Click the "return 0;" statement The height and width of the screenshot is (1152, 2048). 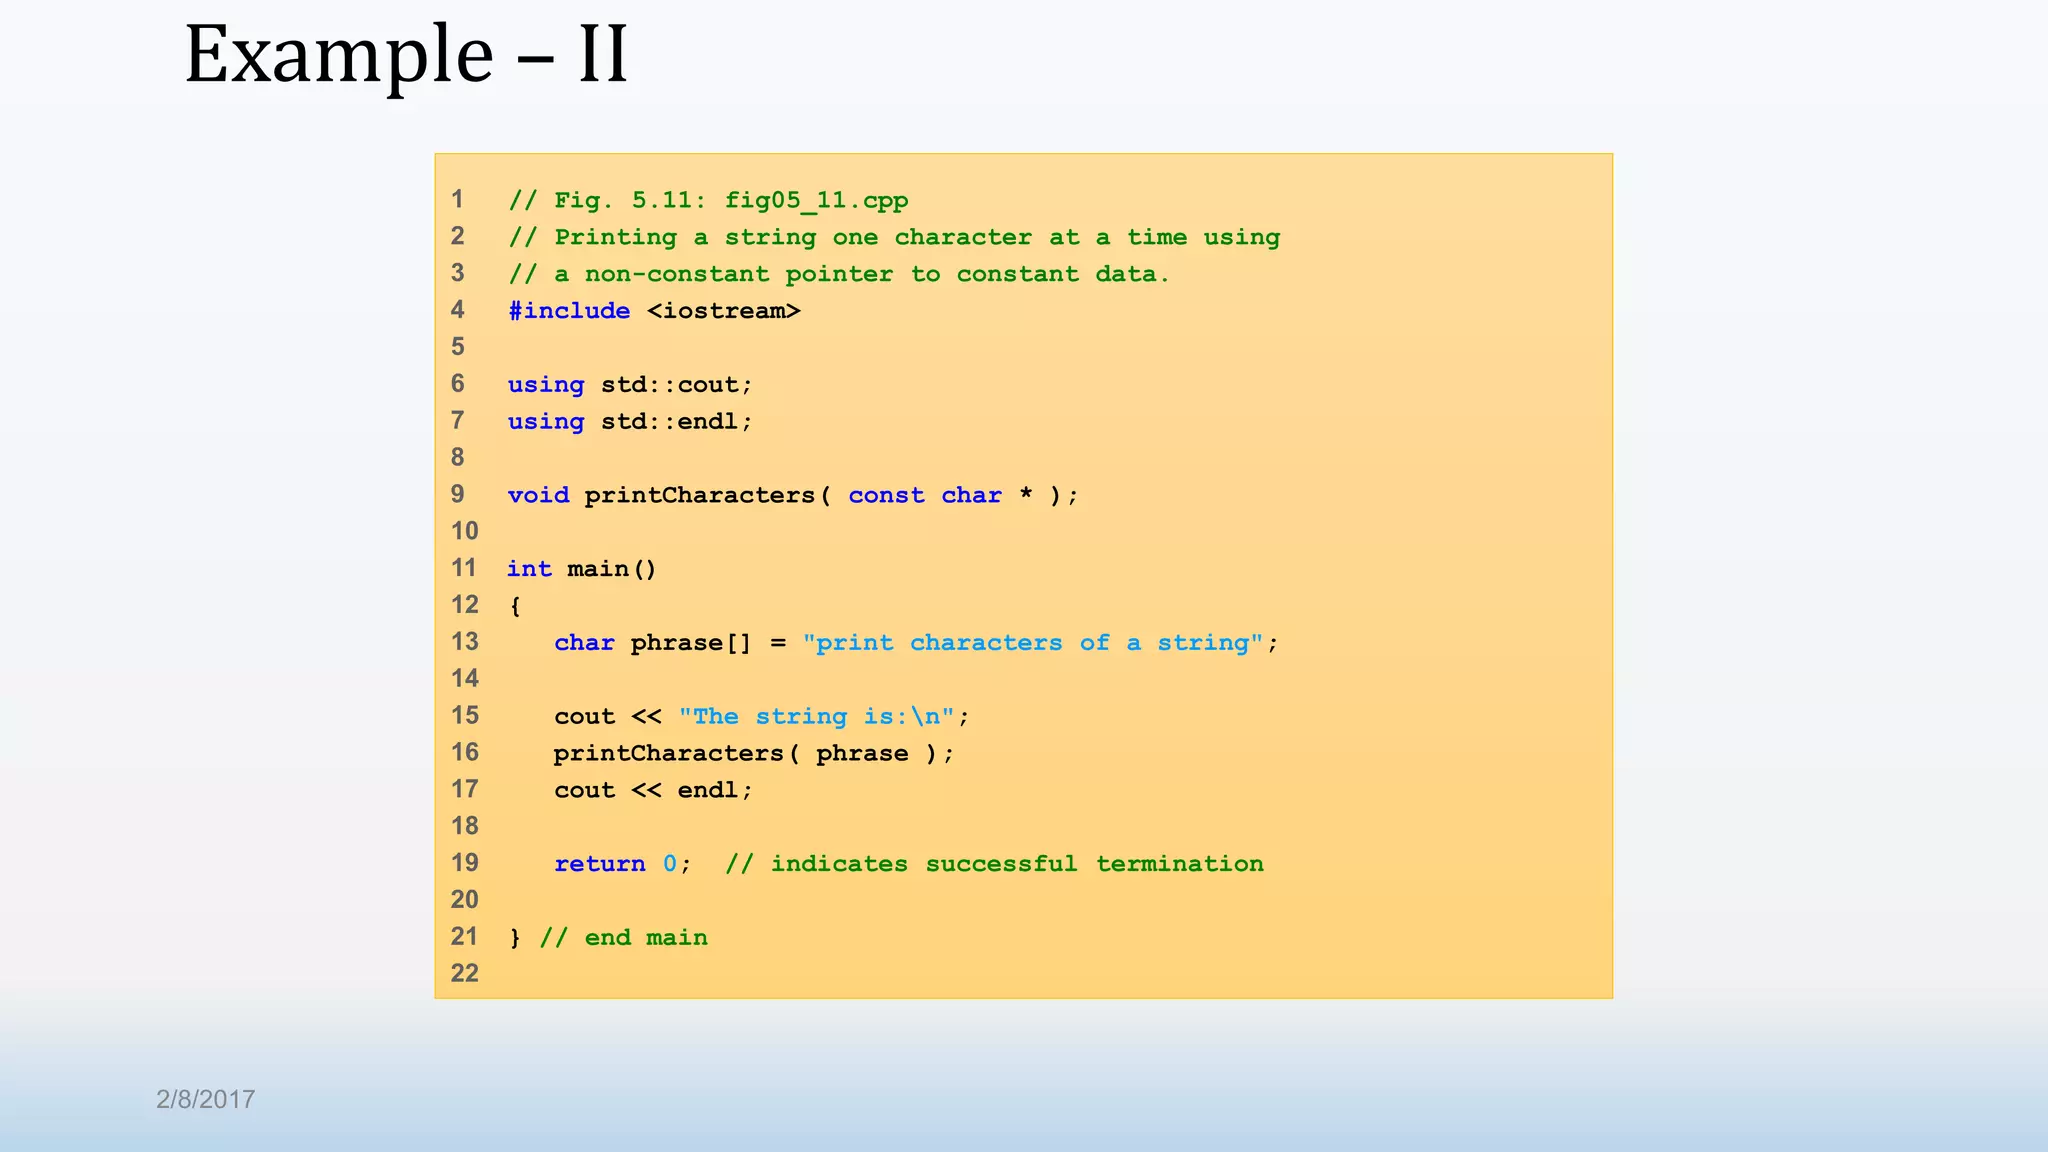(622, 864)
